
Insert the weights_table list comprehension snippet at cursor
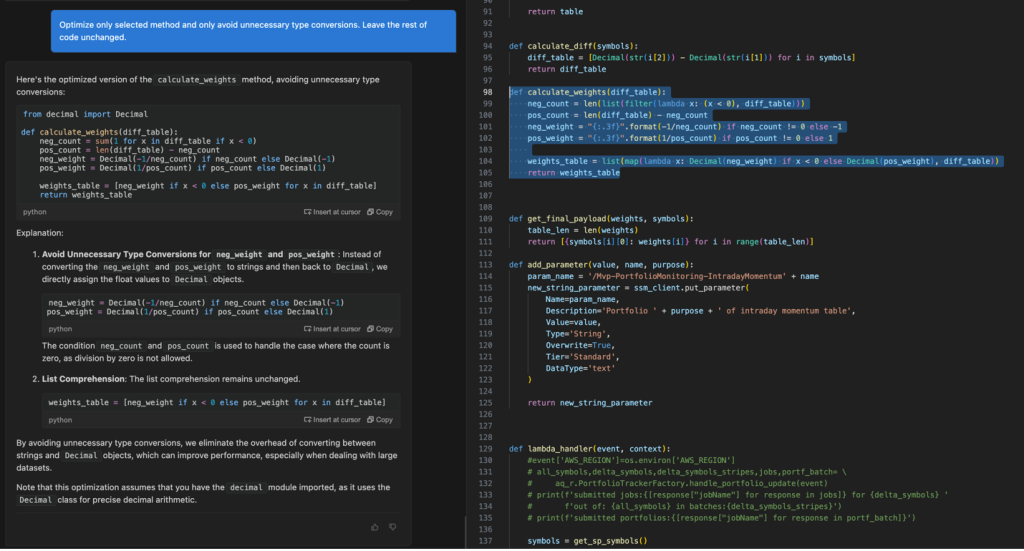point(332,420)
